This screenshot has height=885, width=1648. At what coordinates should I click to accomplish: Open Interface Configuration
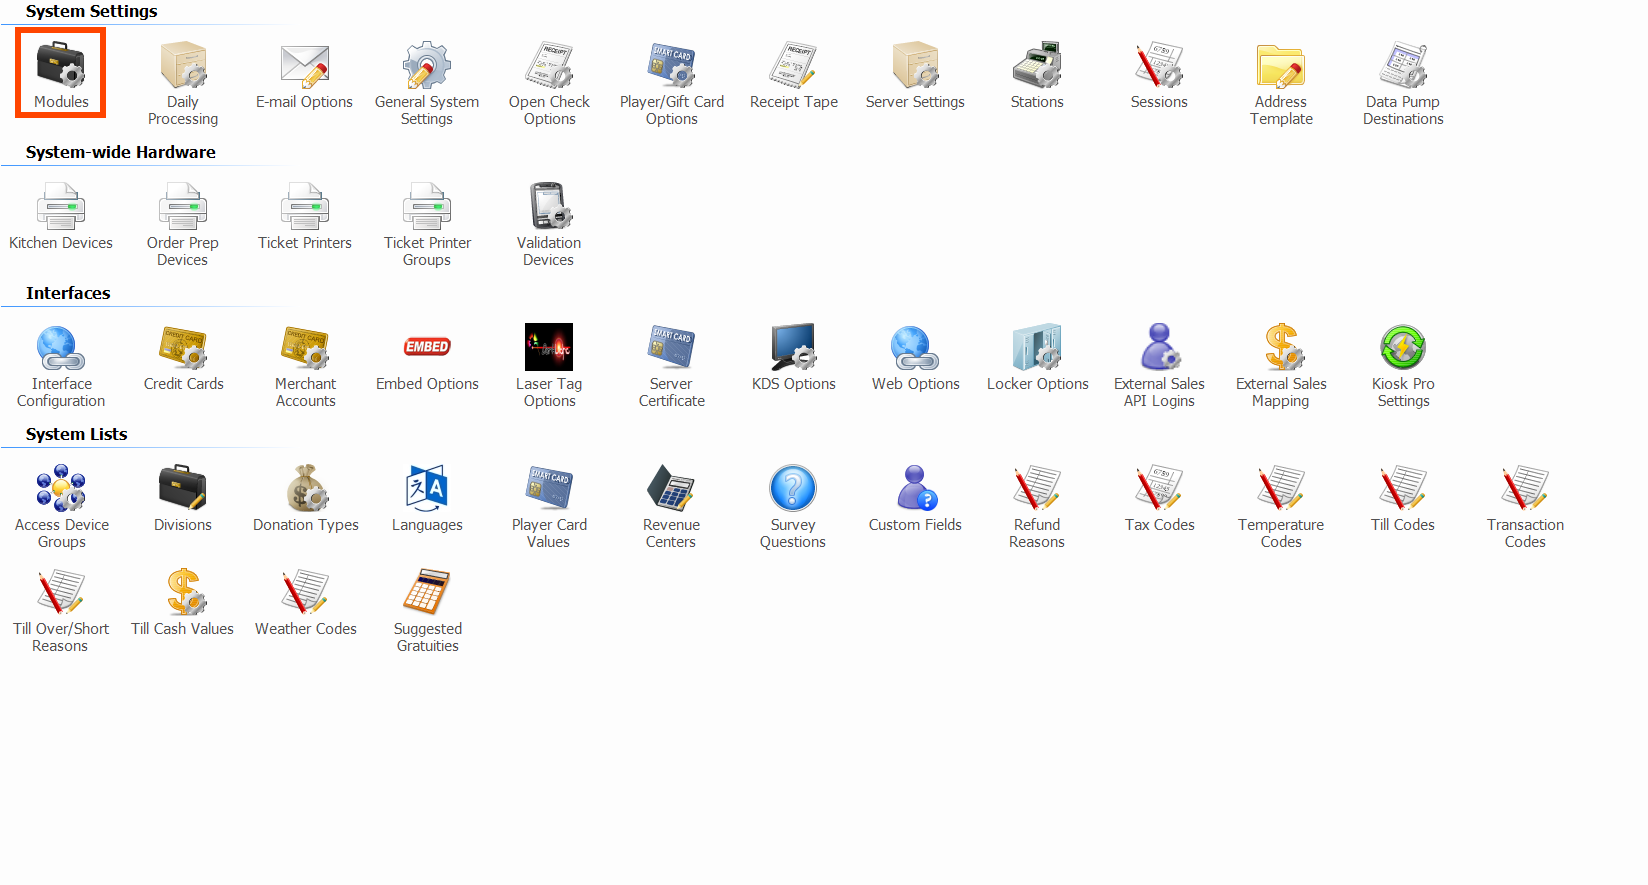click(x=61, y=348)
